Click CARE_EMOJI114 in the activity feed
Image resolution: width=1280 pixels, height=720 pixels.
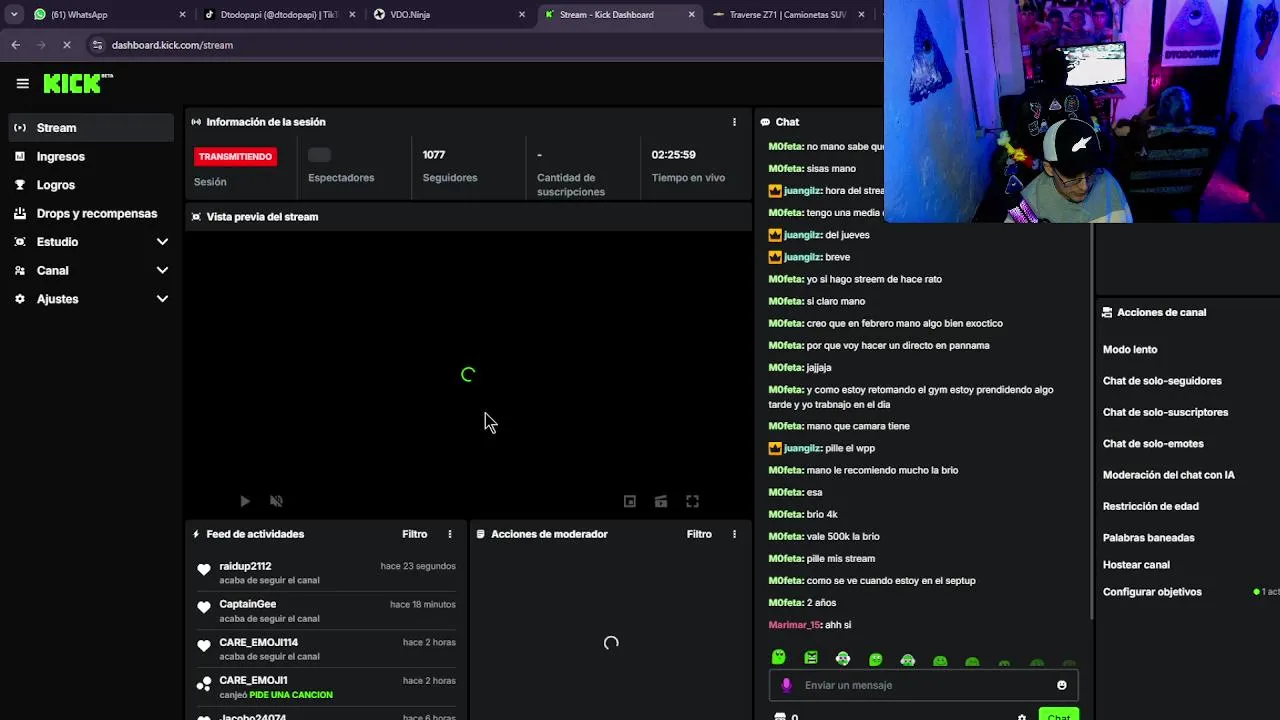(x=258, y=642)
